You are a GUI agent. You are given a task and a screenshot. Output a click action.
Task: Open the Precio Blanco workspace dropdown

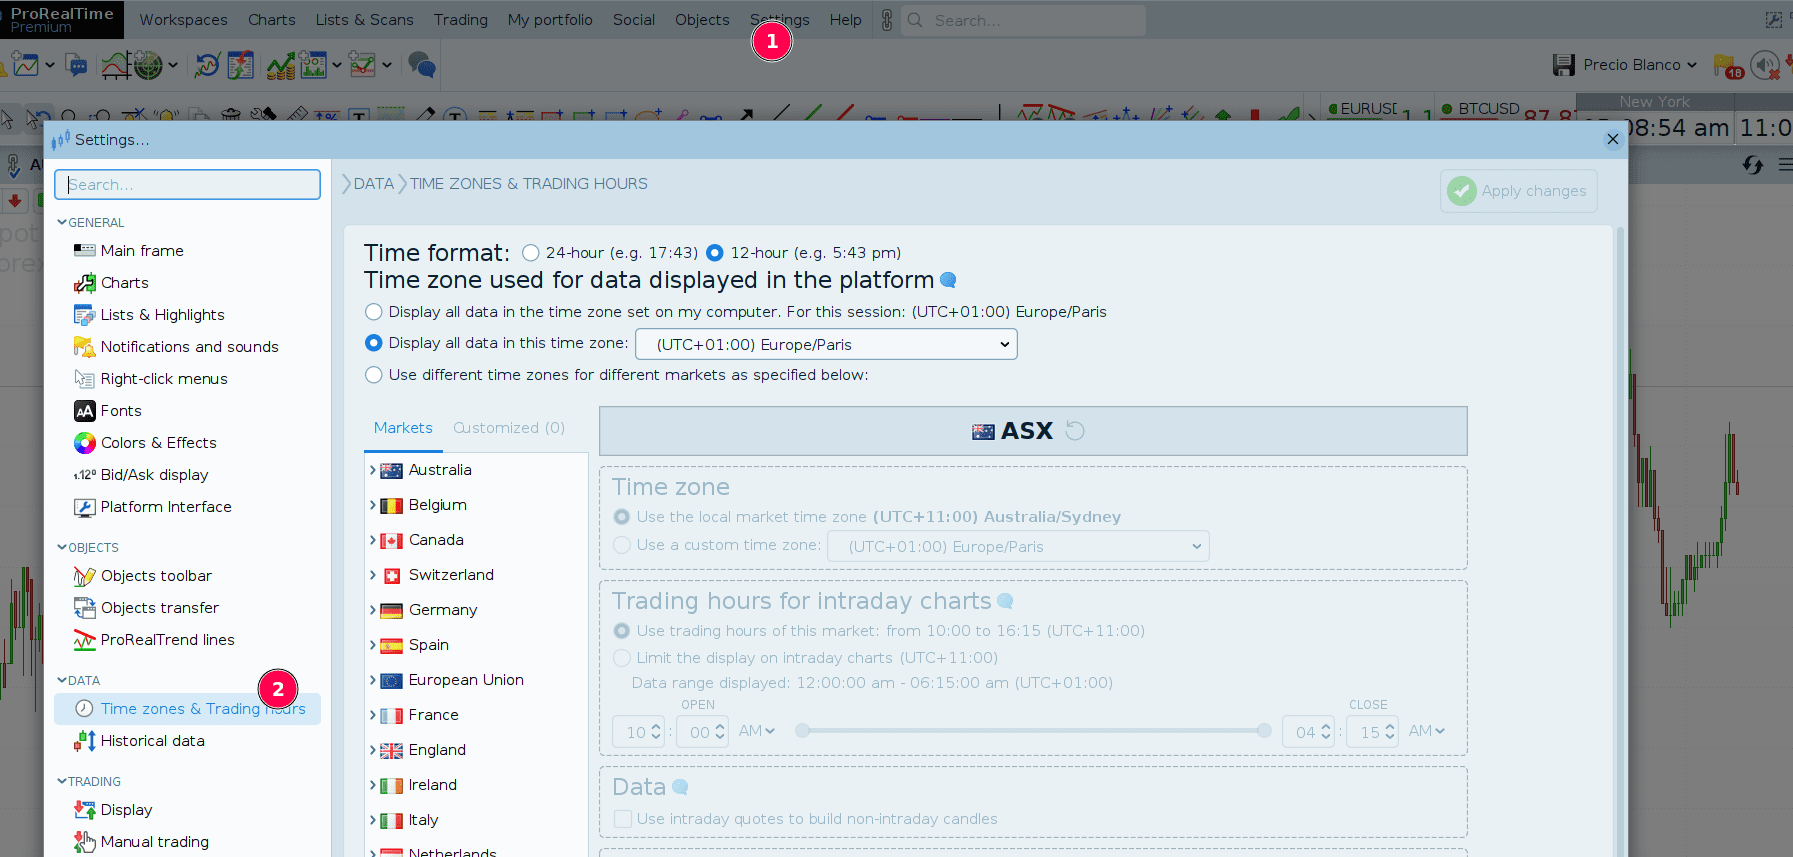(1640, 65)
